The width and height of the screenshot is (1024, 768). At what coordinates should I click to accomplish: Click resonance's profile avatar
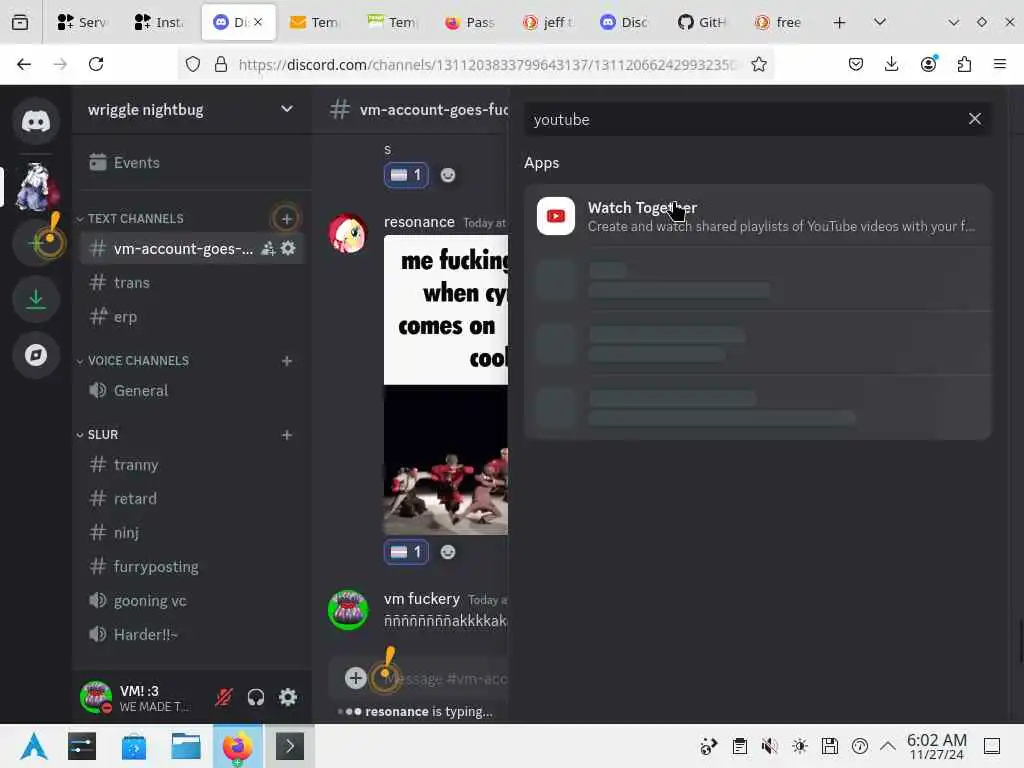click(x=347, y=233)
